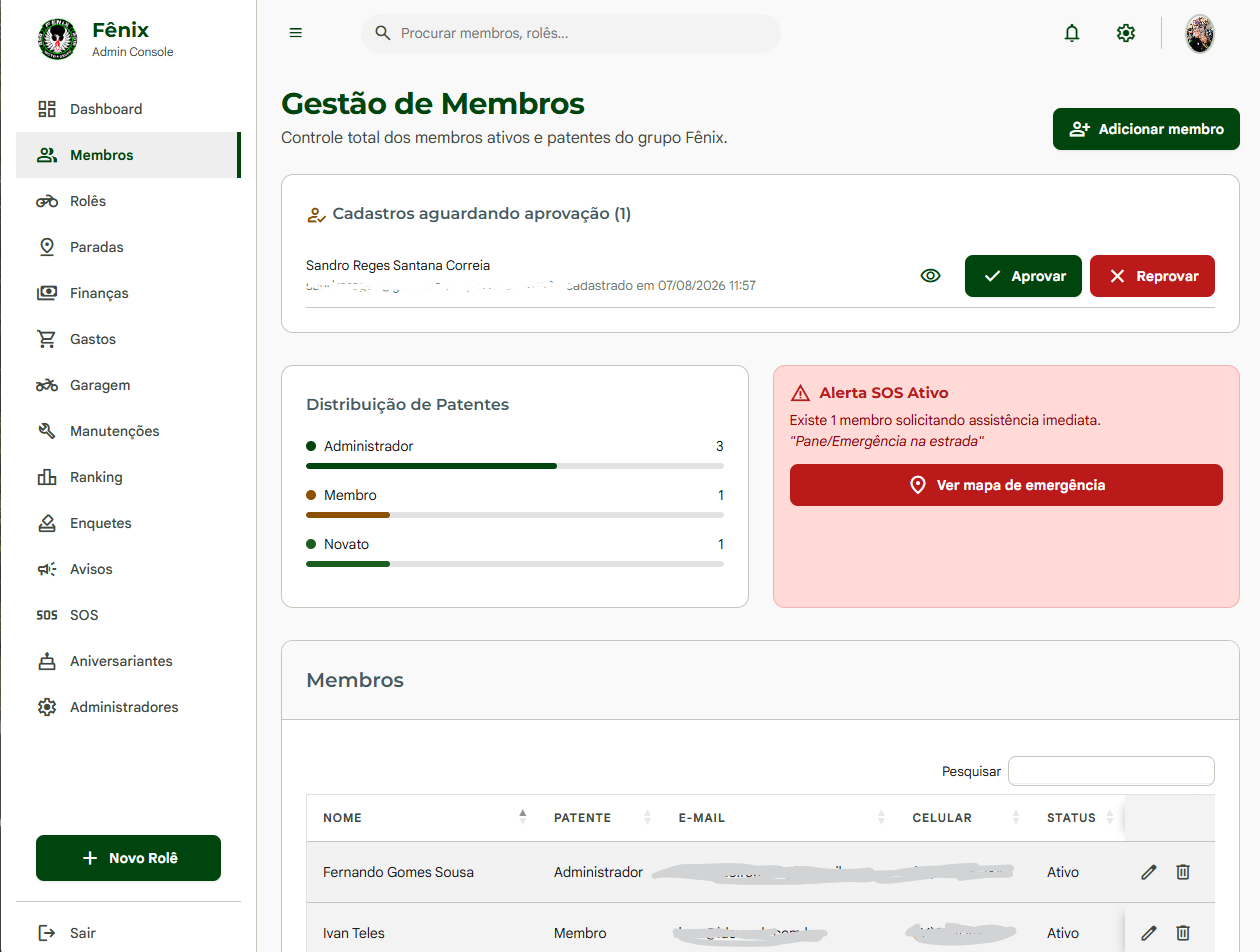This screenshot has width=1260, height=952.
Task: Go to SOS section in sidebar
Action: 128,615
